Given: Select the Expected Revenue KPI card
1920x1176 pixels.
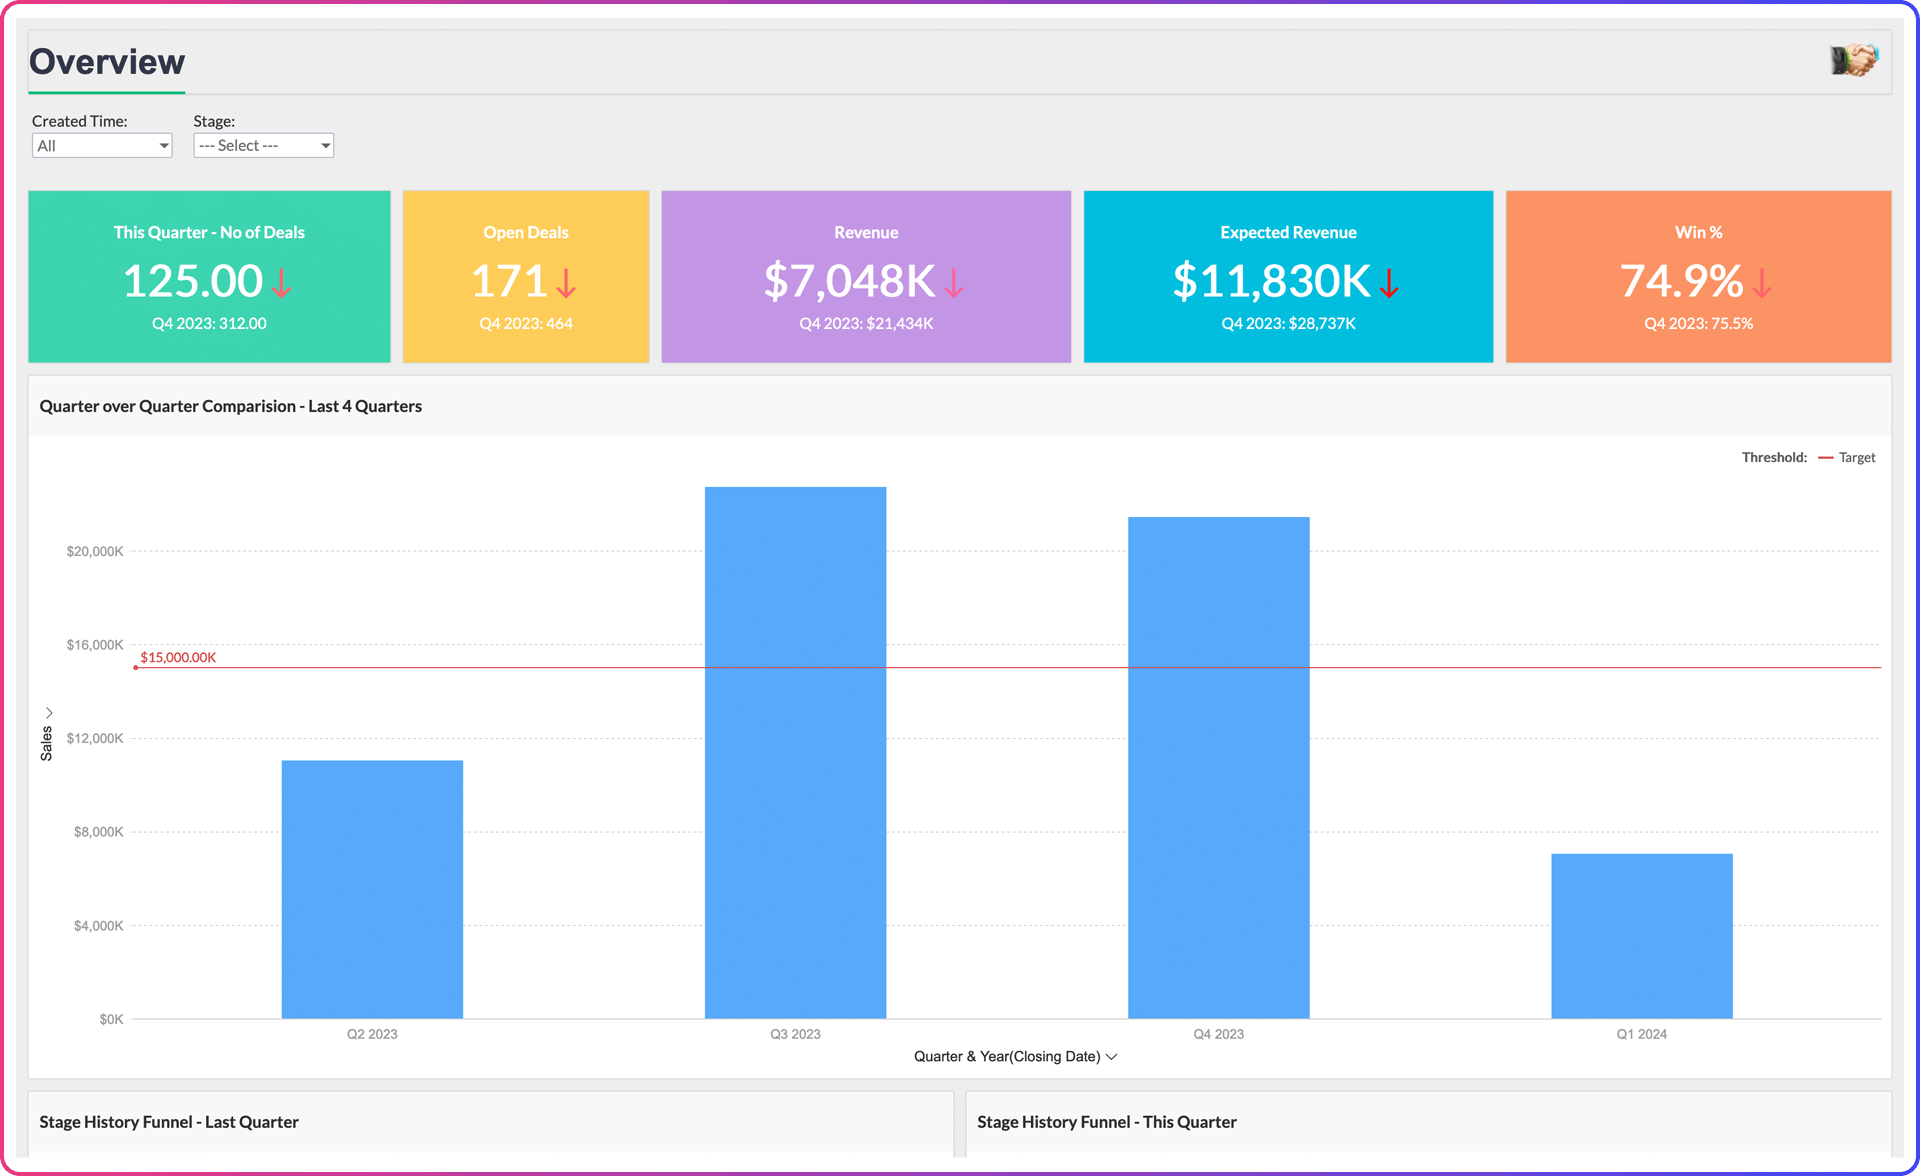Looking at the screenshot, I should (x=1288, y=276).
